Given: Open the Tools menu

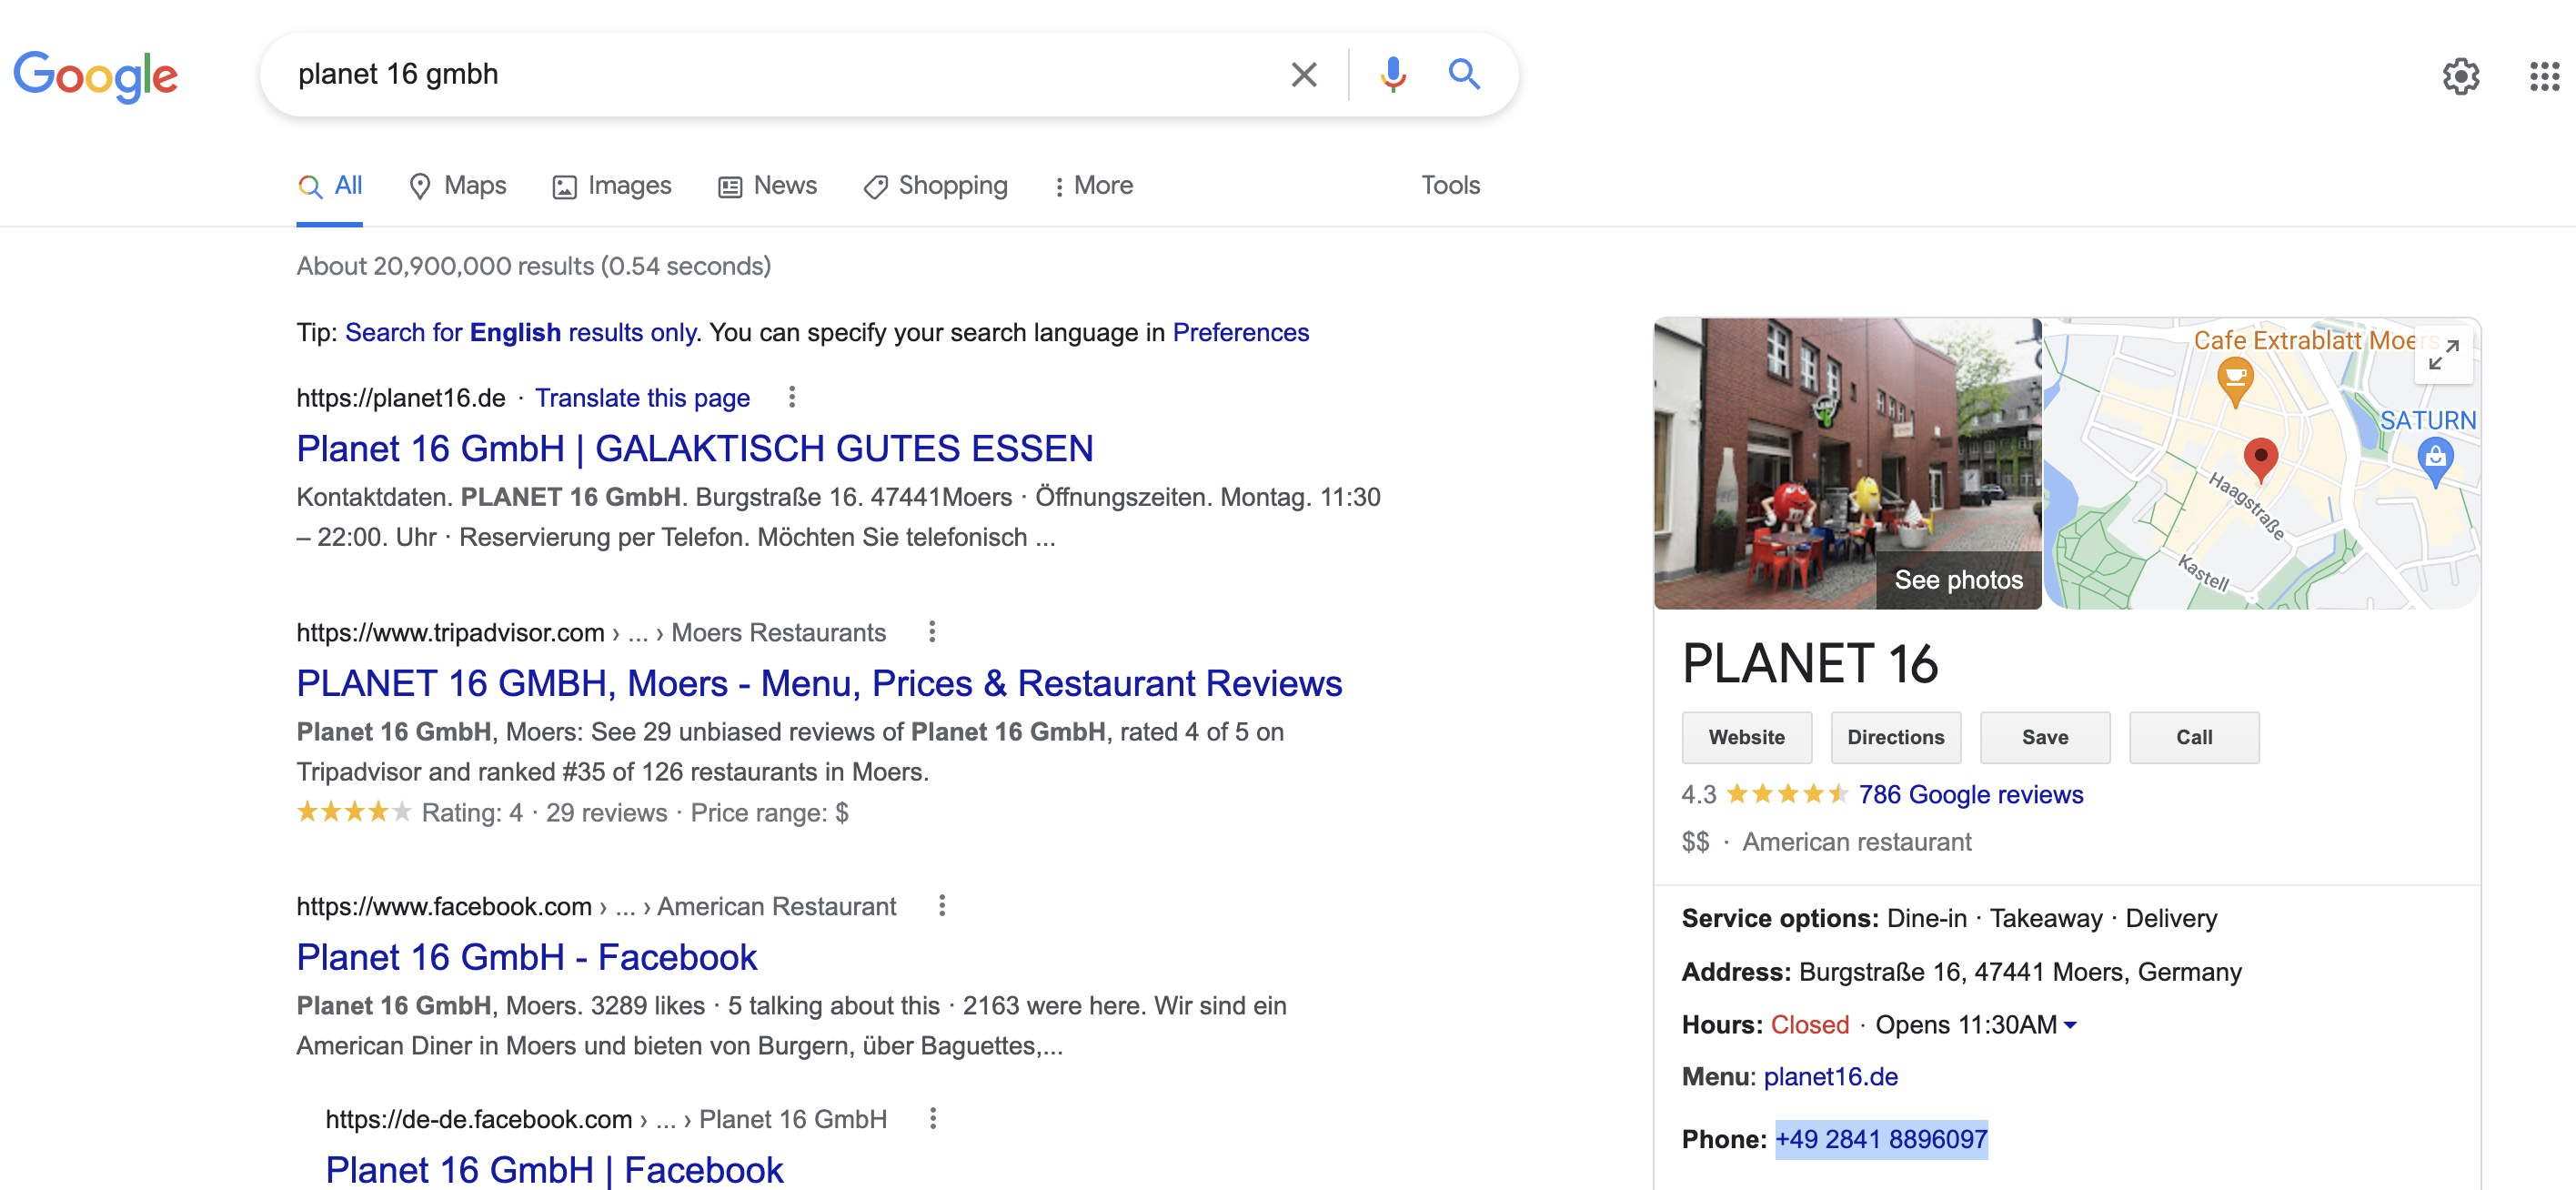Looking at the screenshot, I should 1451,186.
